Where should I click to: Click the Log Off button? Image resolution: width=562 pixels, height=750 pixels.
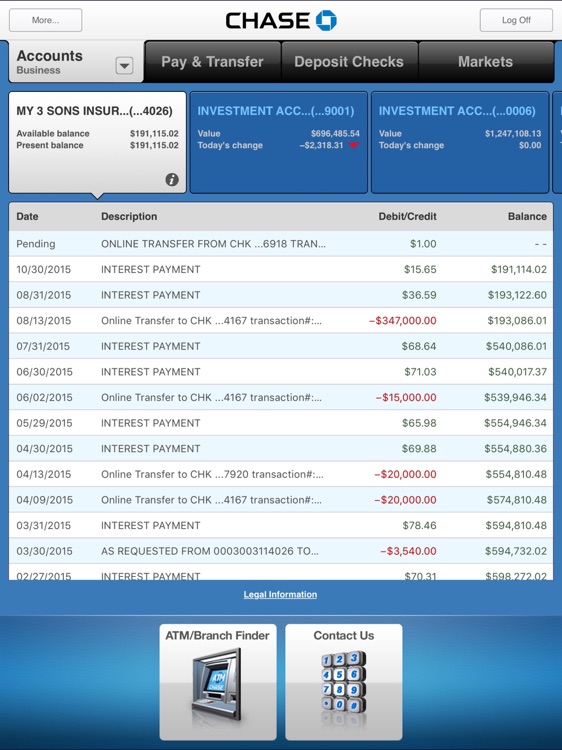516,20
